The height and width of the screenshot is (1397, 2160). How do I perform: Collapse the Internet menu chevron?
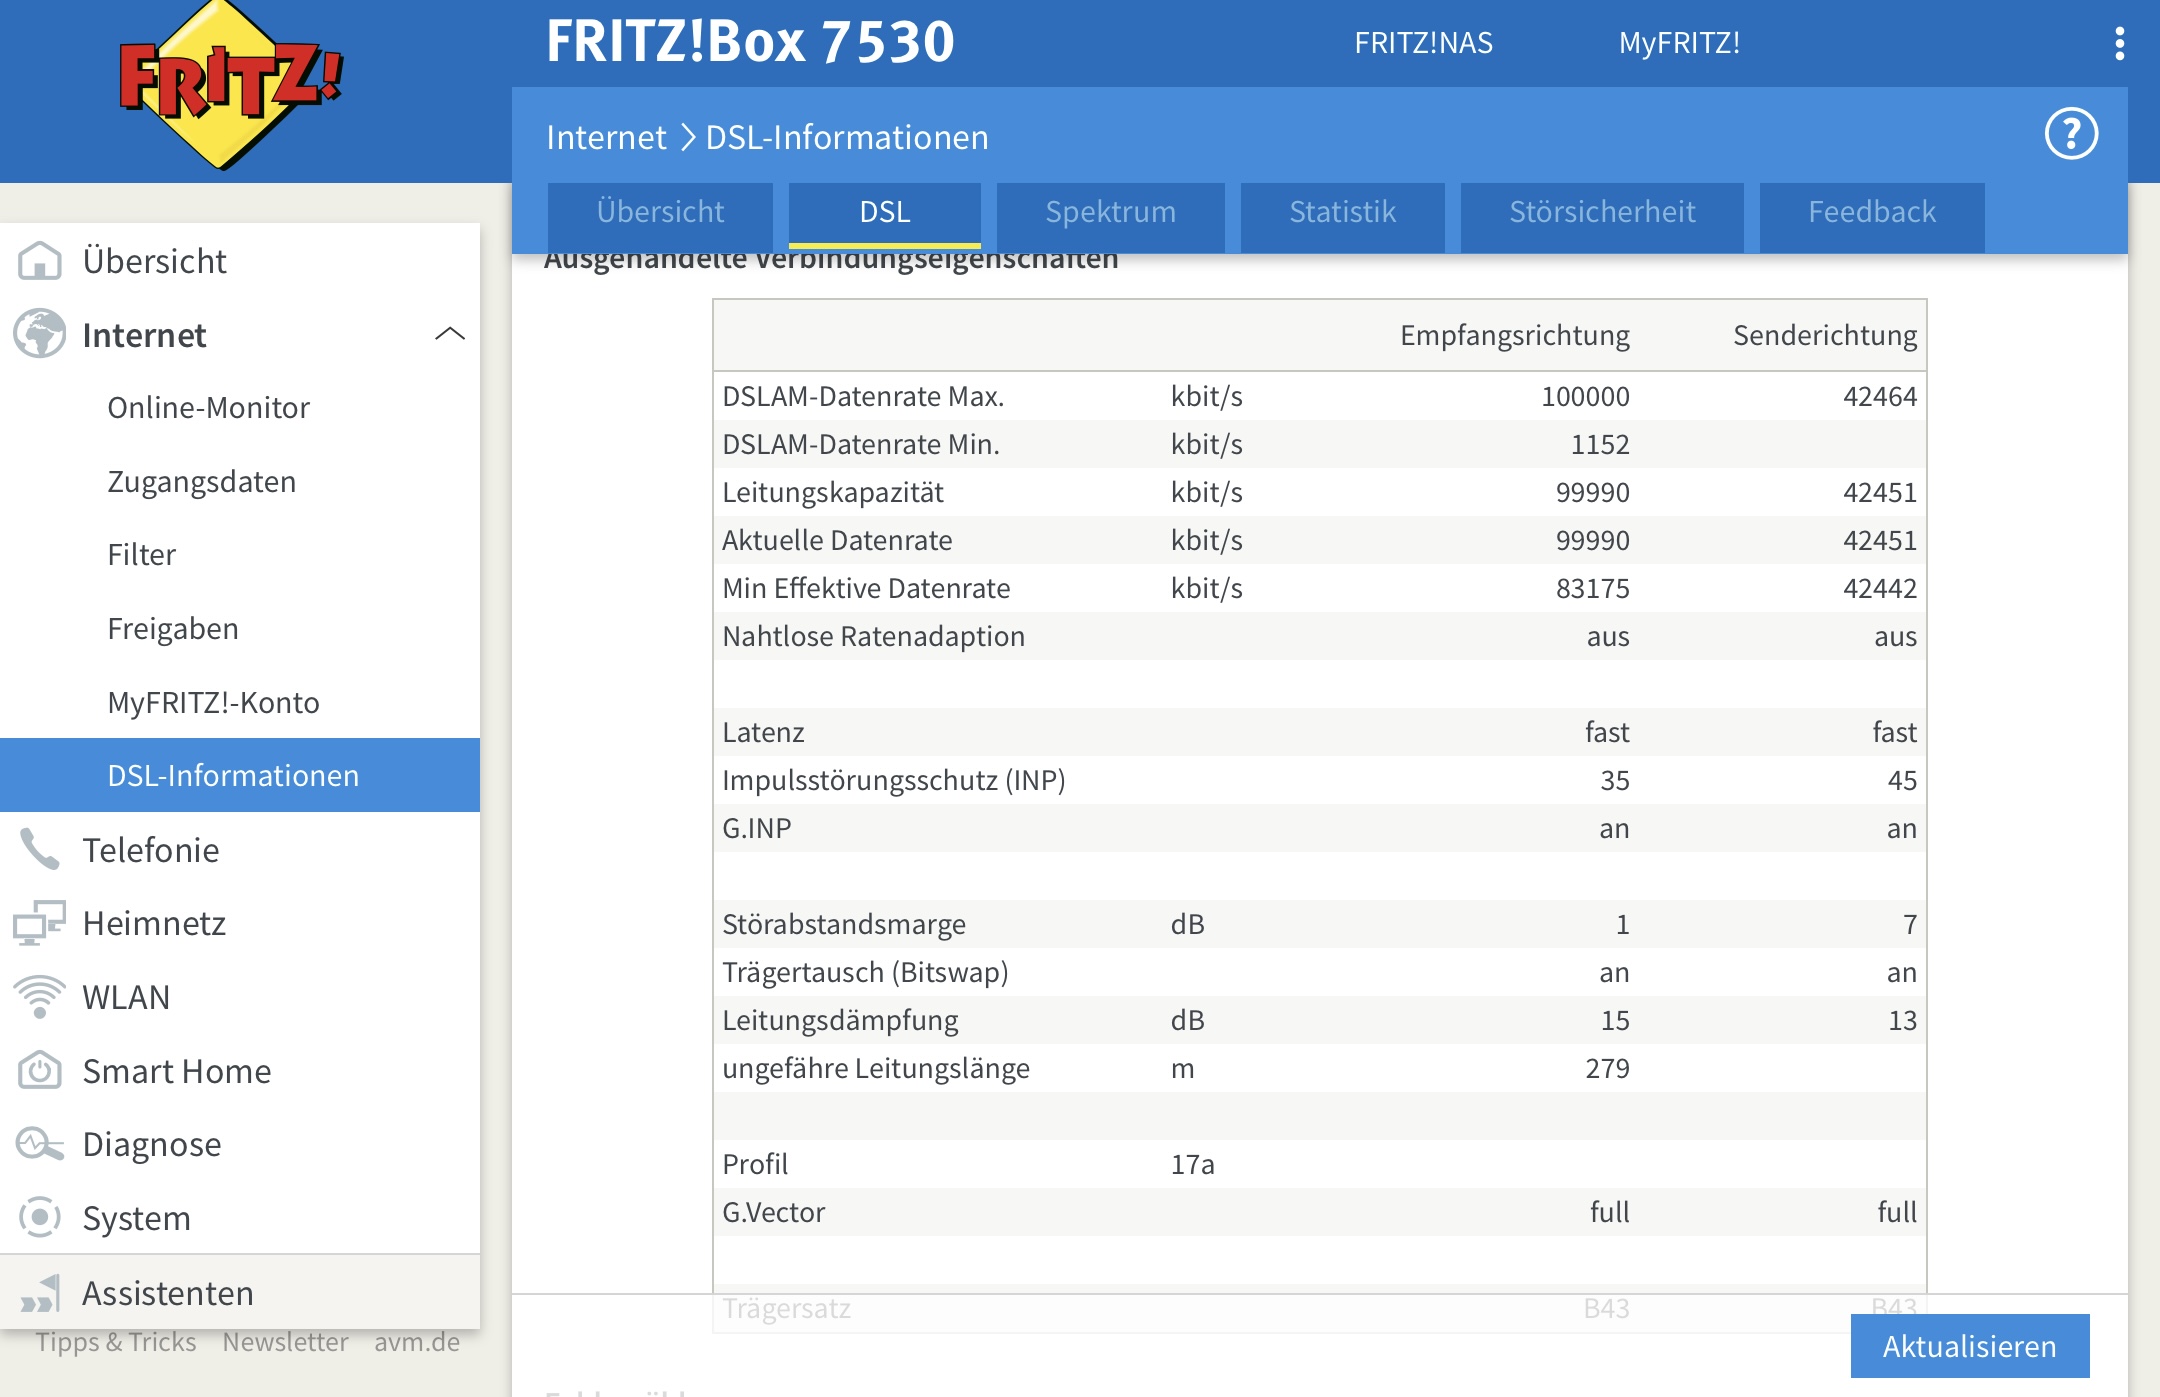click(450, 334)
